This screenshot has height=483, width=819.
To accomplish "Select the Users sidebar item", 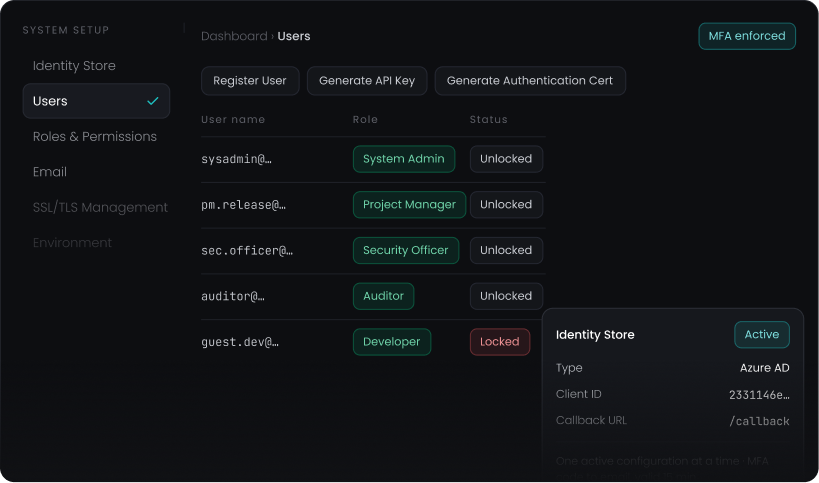I will click(96, 101).
